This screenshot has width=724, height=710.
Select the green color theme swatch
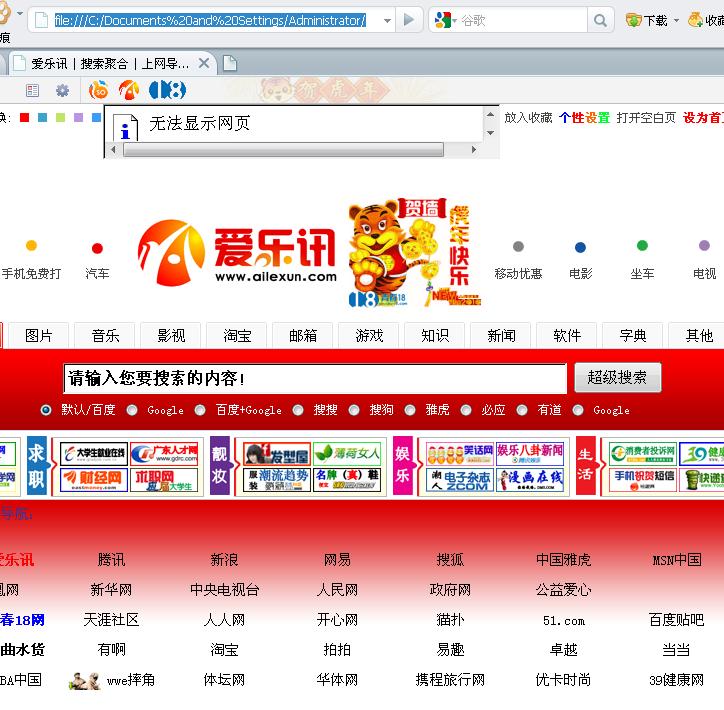click(60, 118)
